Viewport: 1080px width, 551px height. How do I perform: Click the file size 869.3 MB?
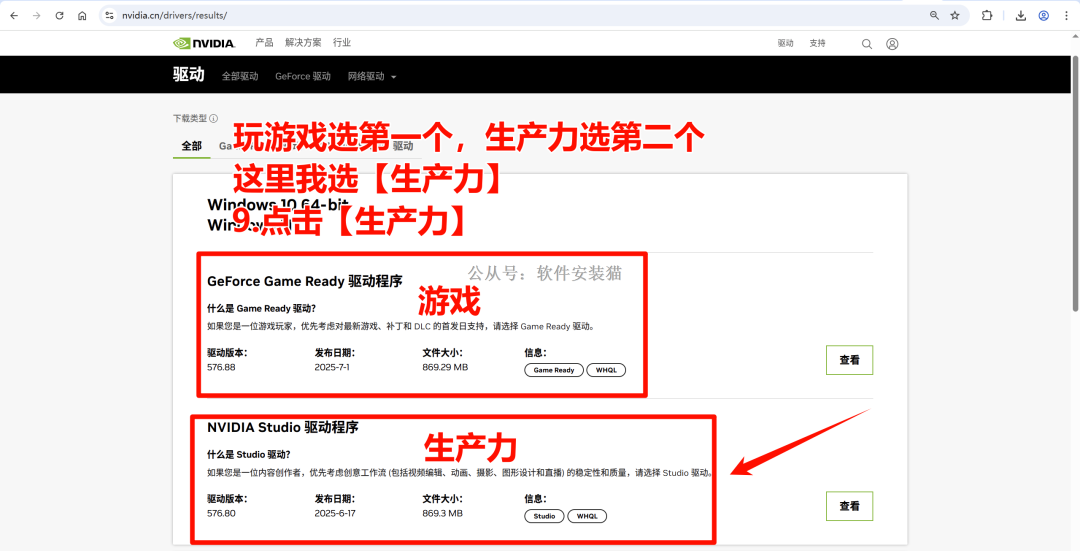(442, 513)
